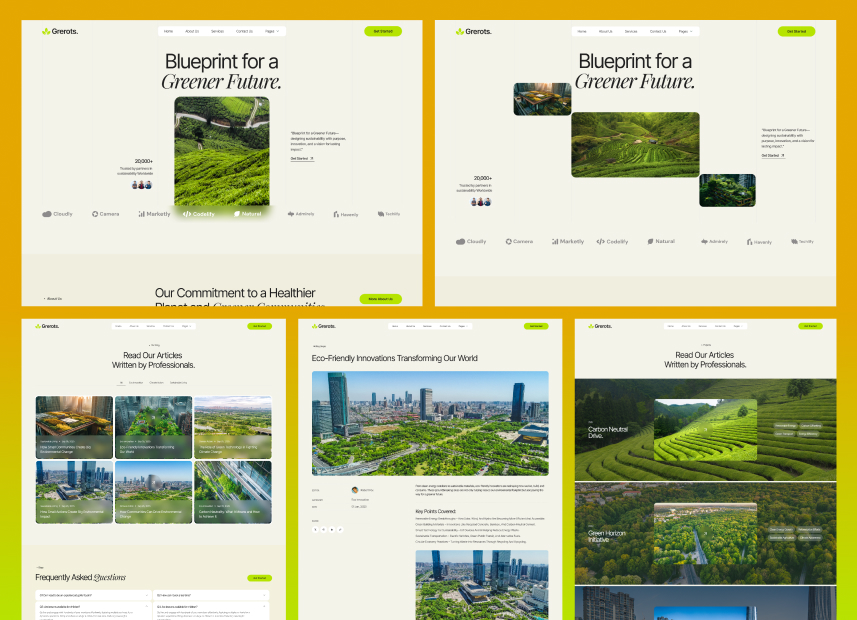The width and height of the screenshot is (857, 620).
Task: Click the Heavenly brand logo icon
Action: (x=335, y=213)
